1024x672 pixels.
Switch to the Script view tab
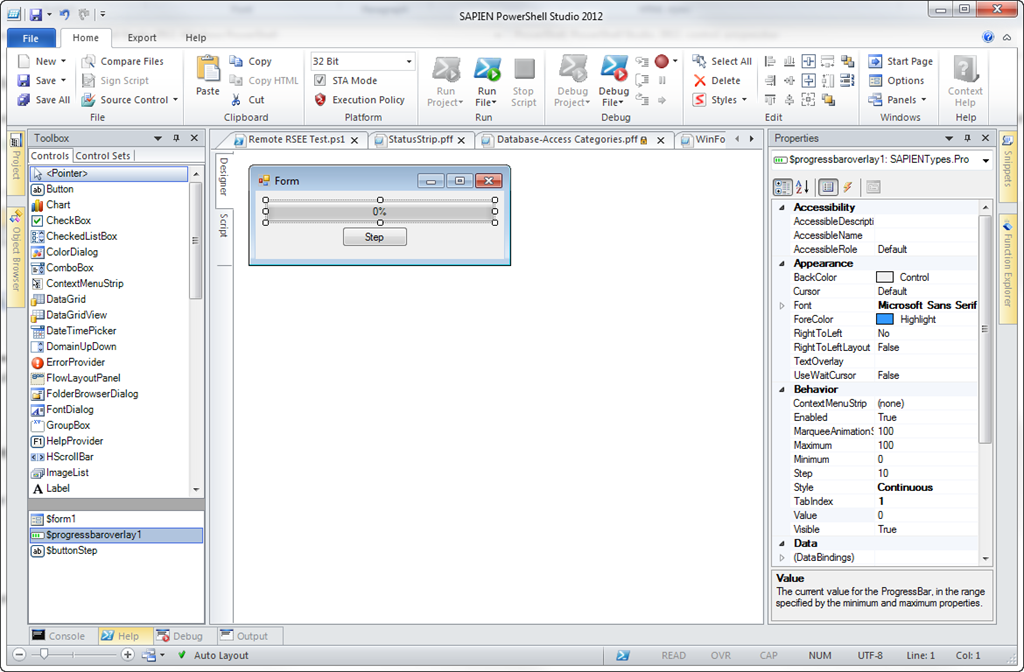coord(223,225)
